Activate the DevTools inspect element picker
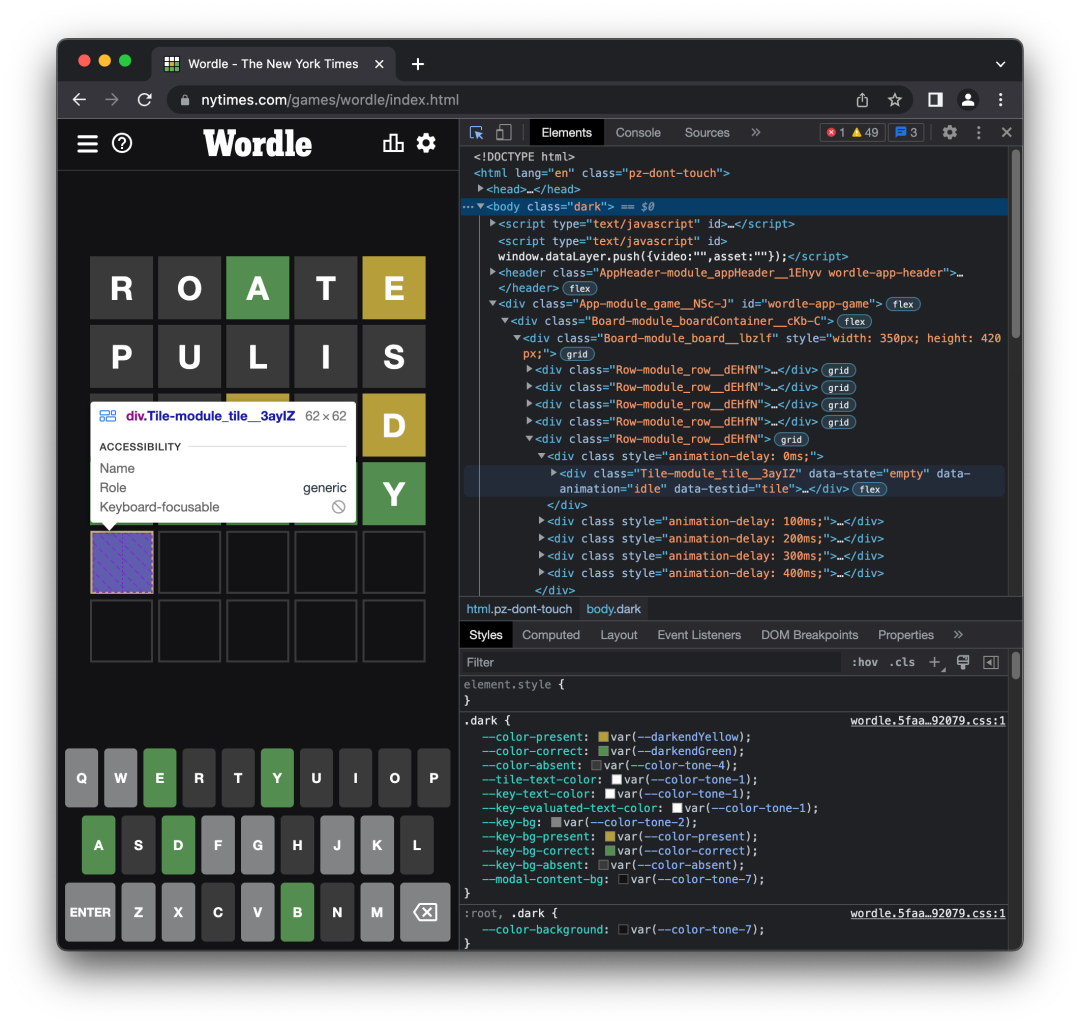The height and width of the screenshot is (1026, 1080). (x=476, y=132)
